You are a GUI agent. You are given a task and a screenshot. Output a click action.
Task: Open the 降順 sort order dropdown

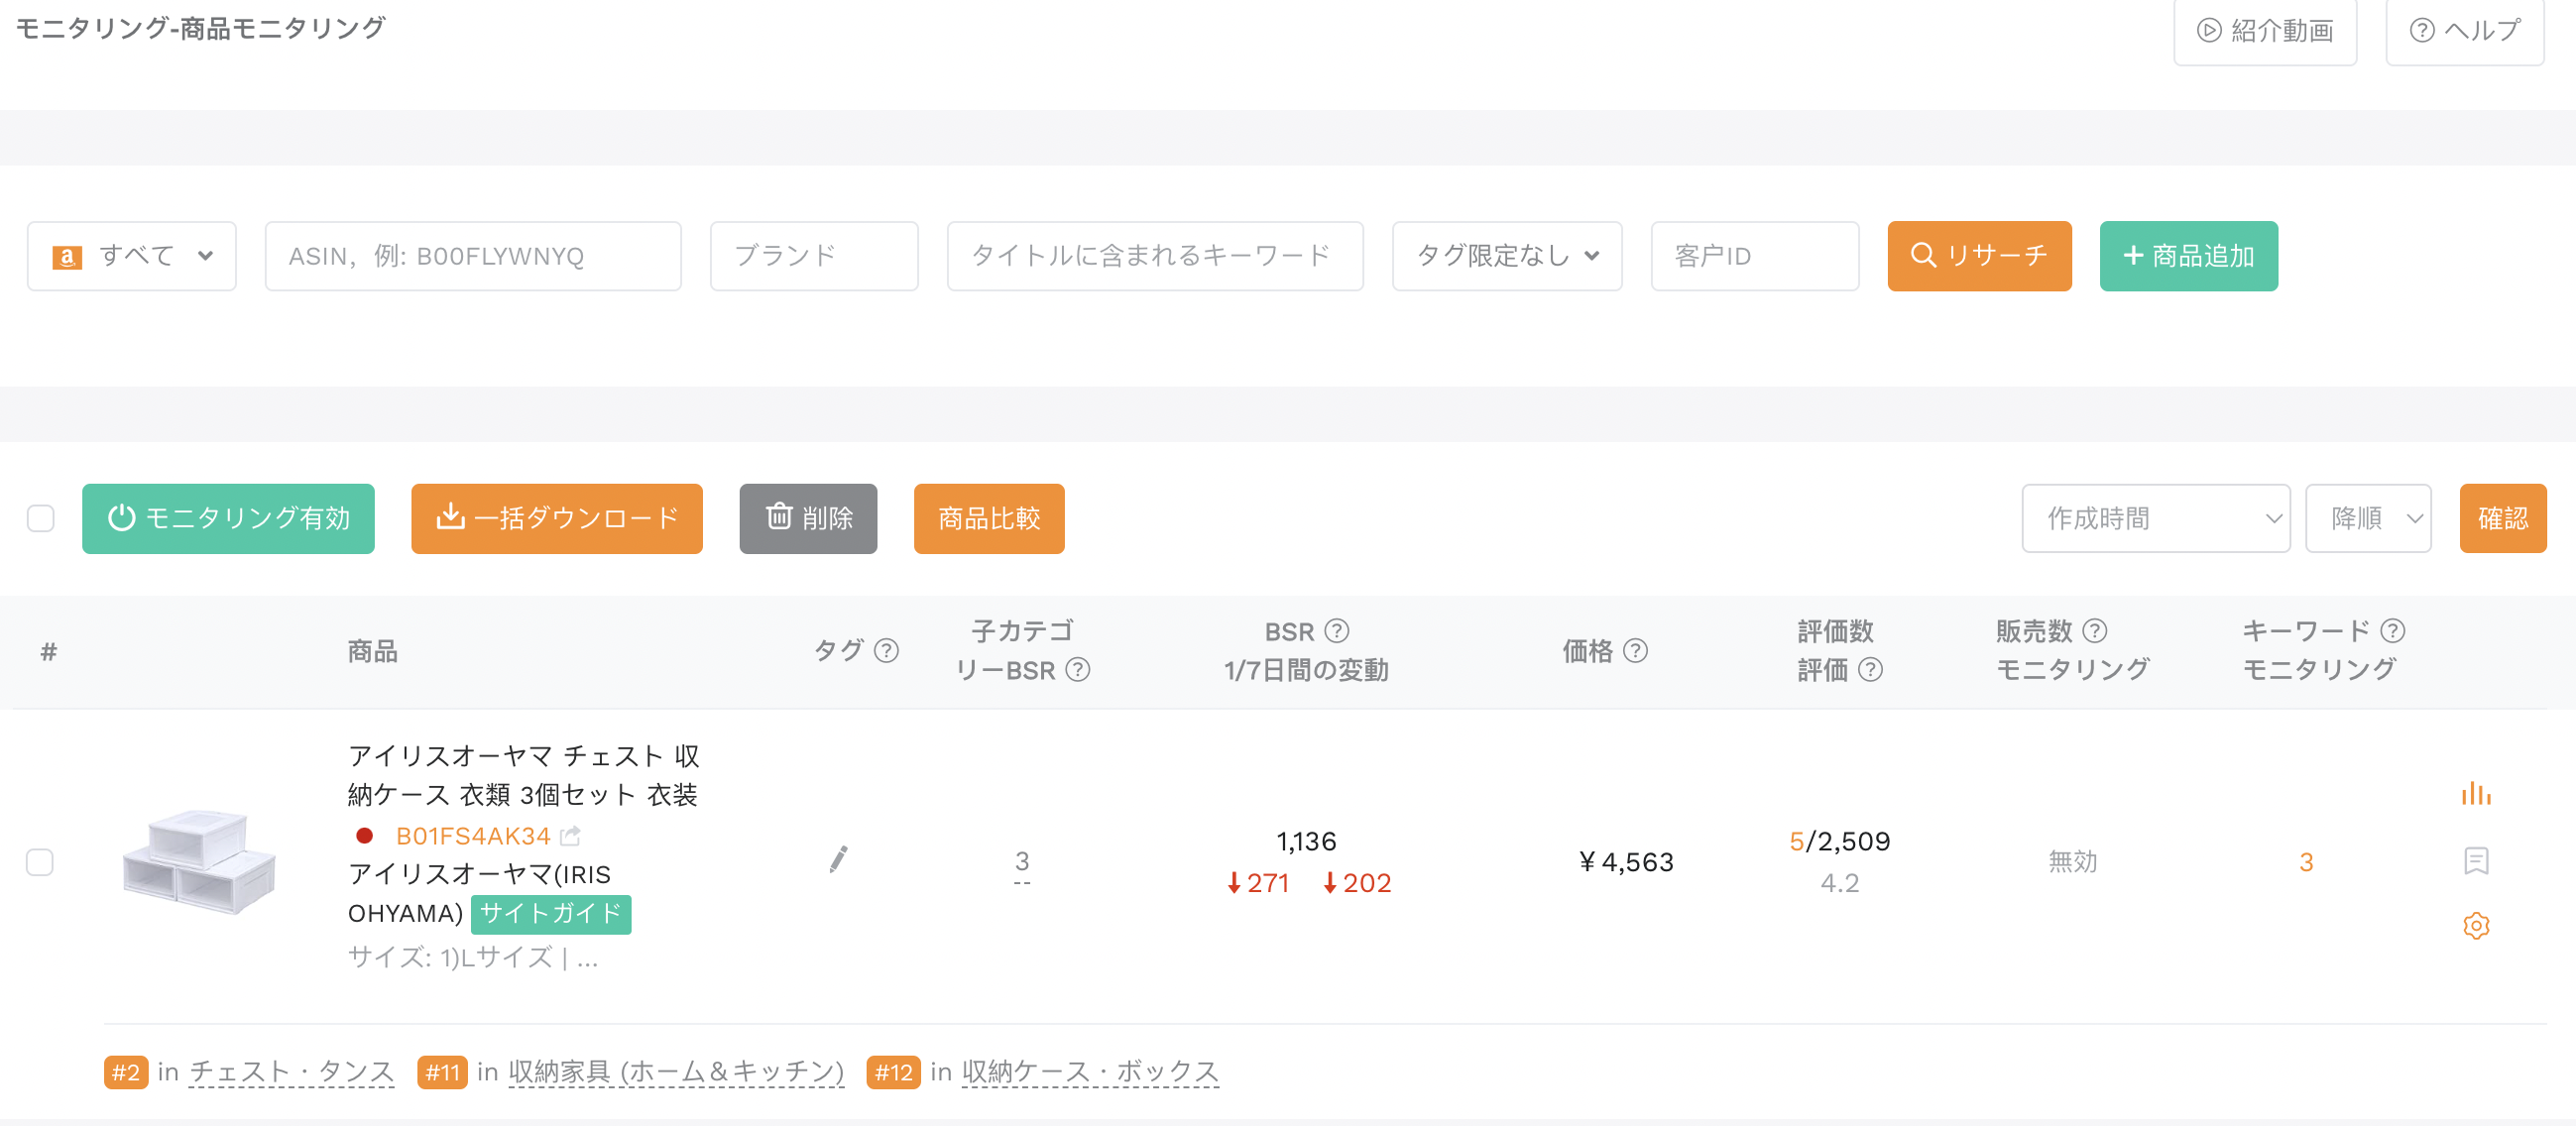pos(2368,518)
